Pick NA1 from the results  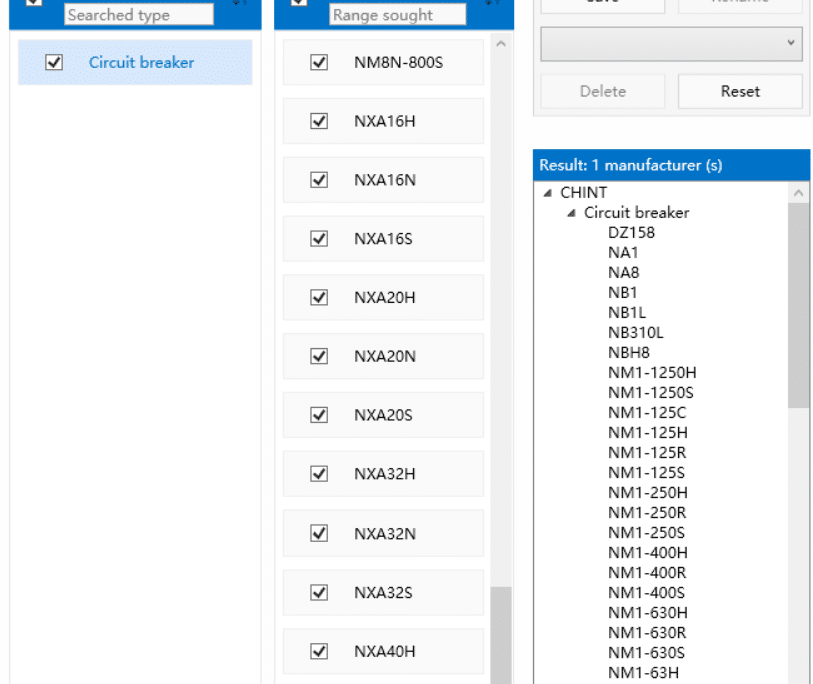pos(623,253)
